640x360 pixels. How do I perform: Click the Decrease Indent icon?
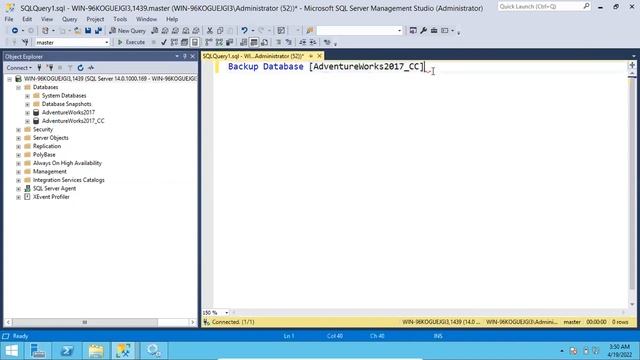pos(302,42)
